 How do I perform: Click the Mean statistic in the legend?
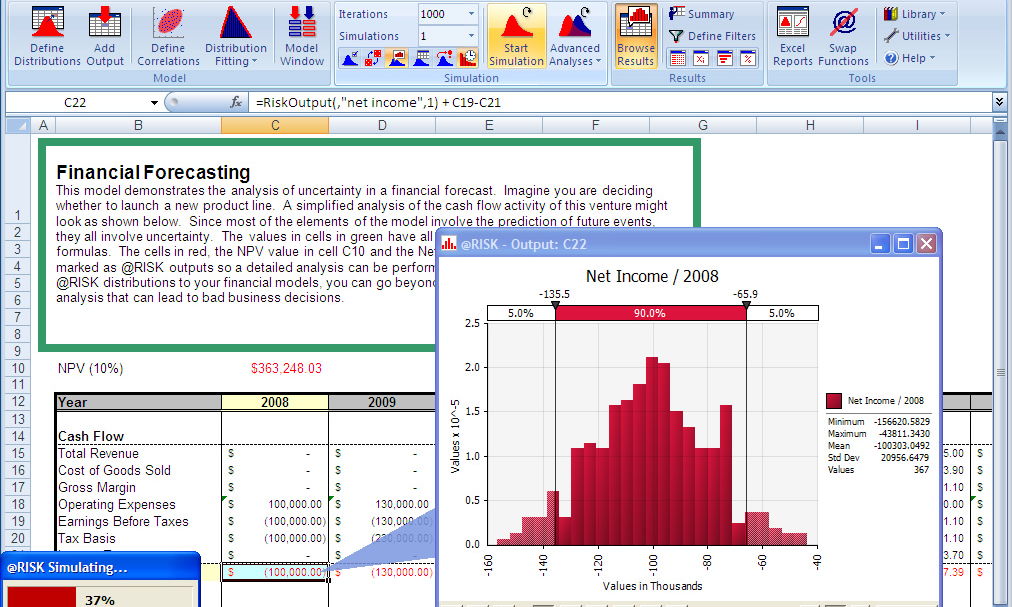tap(878, 446)
